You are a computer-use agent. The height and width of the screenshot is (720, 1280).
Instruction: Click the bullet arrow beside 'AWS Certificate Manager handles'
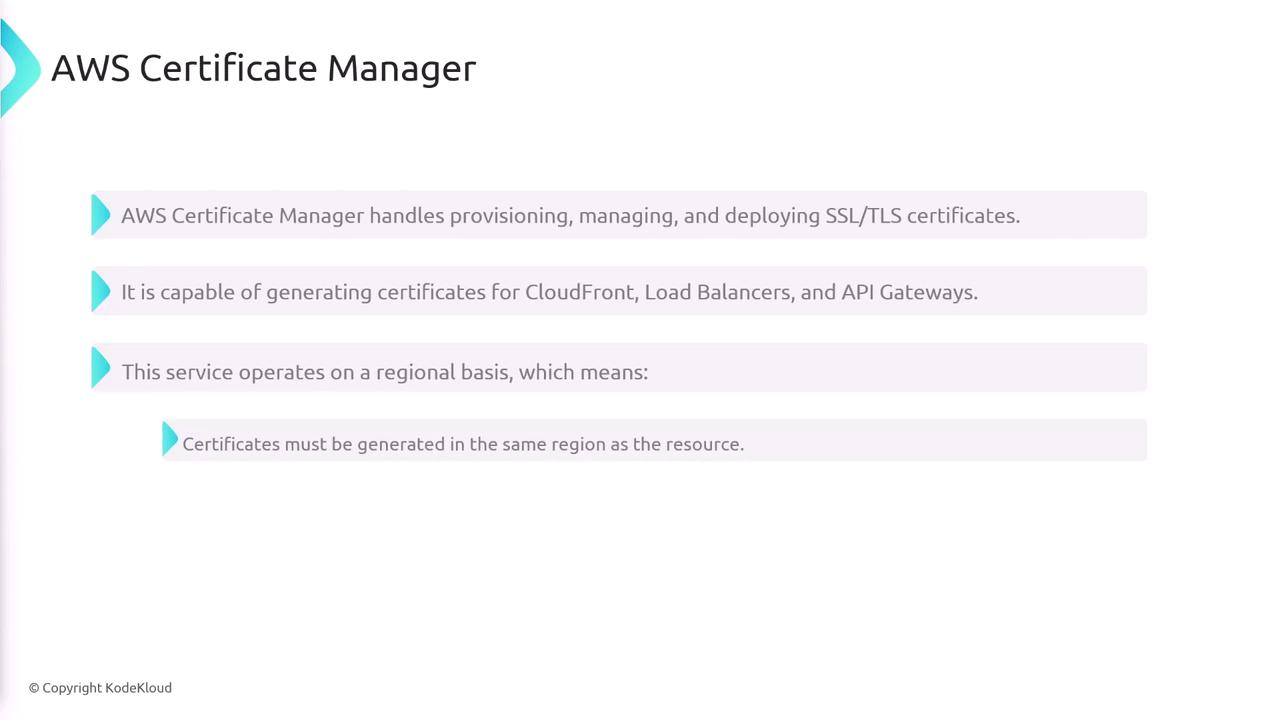(x=100, y=215)
